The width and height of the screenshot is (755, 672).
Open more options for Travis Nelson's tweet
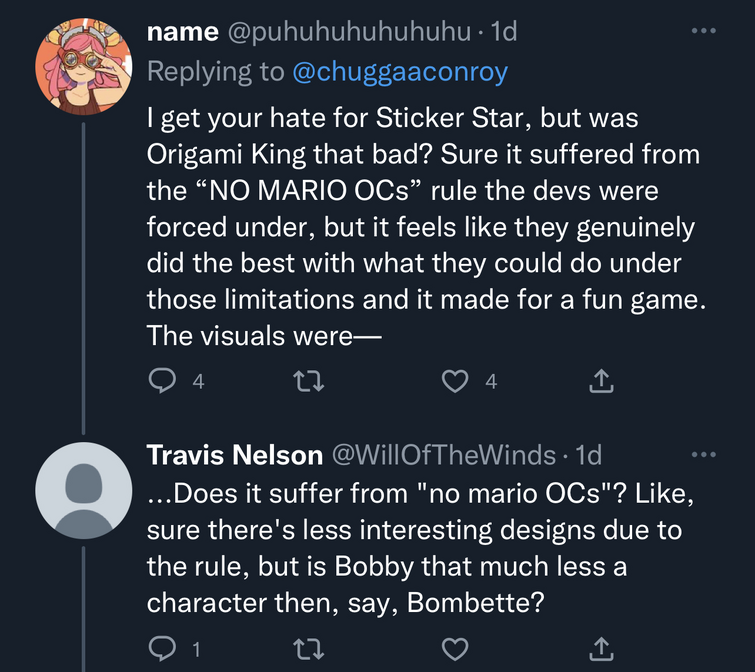click(x=704, y=455)
